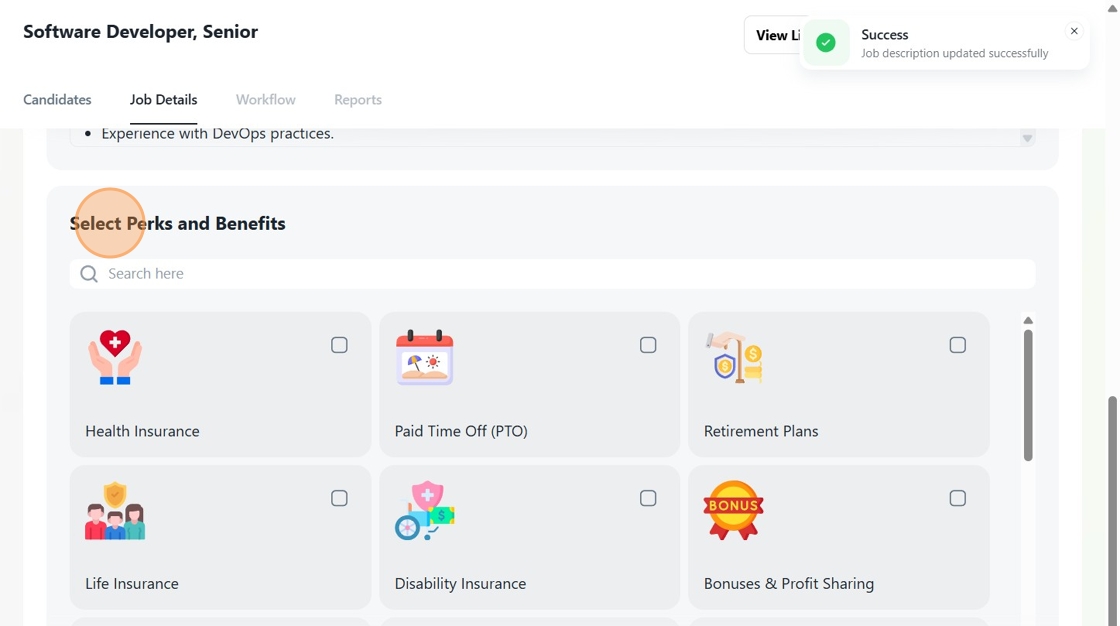The height and width of the screenshot is (626, 1120).
Task: Tick the Paid Time Off (PTO) checkbox
Action: [x=648, y=345]
